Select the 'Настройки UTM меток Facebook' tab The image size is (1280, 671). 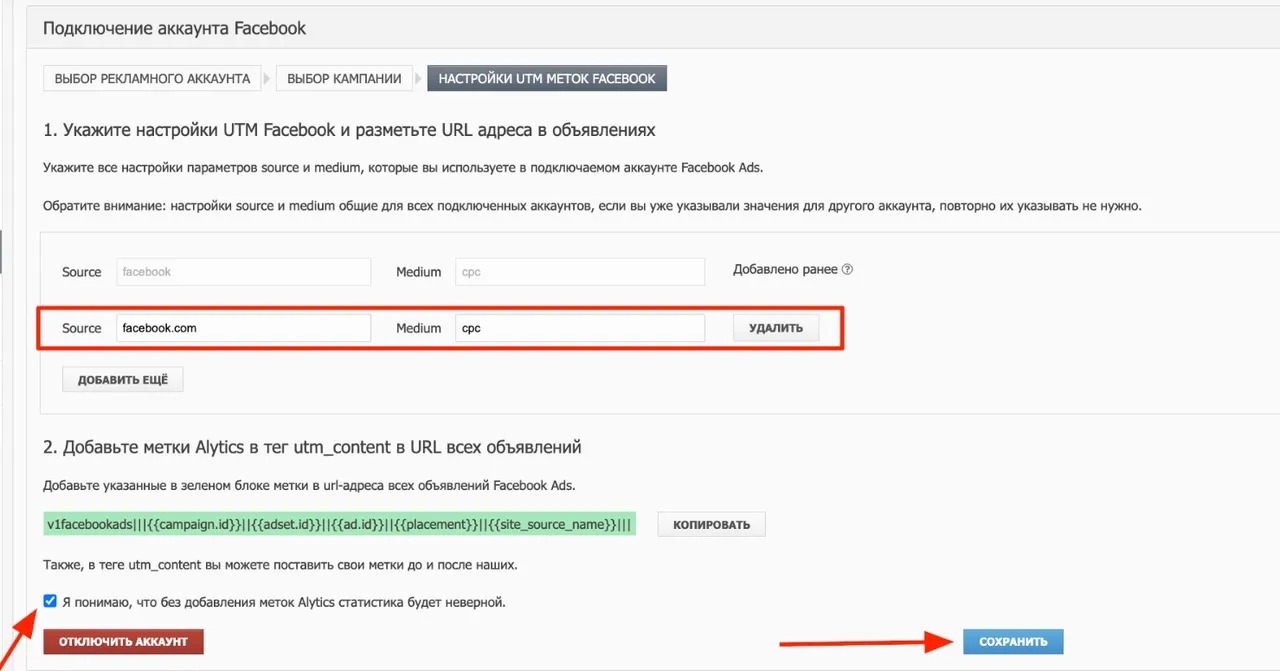click(547, 79)
